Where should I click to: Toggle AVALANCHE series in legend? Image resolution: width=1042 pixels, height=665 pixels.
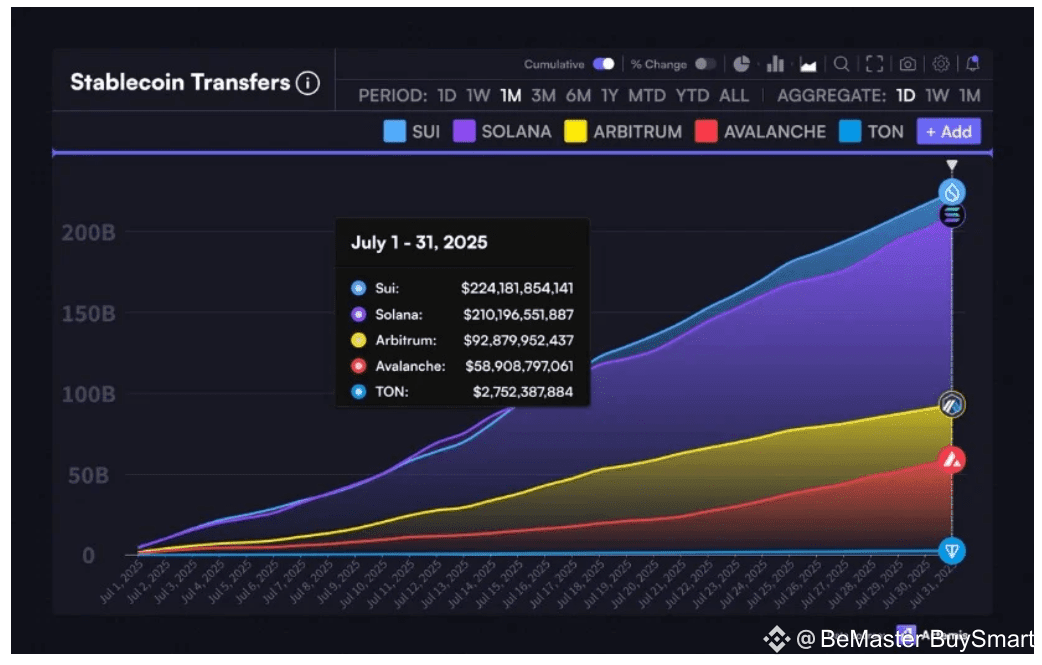click(760, 132)
